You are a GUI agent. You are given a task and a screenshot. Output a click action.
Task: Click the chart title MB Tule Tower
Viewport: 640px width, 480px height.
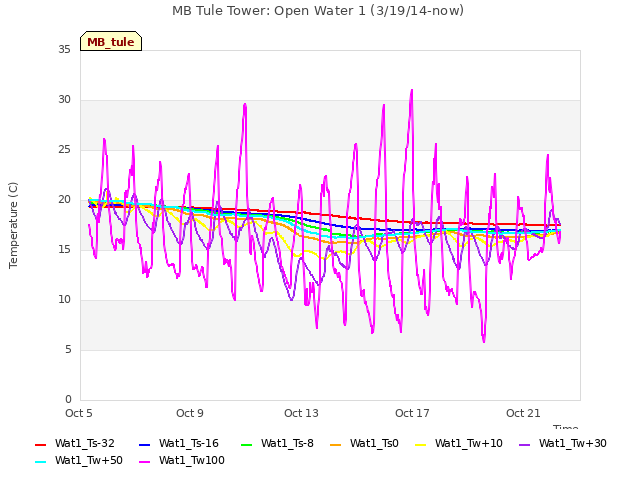[x=318, y=11]
